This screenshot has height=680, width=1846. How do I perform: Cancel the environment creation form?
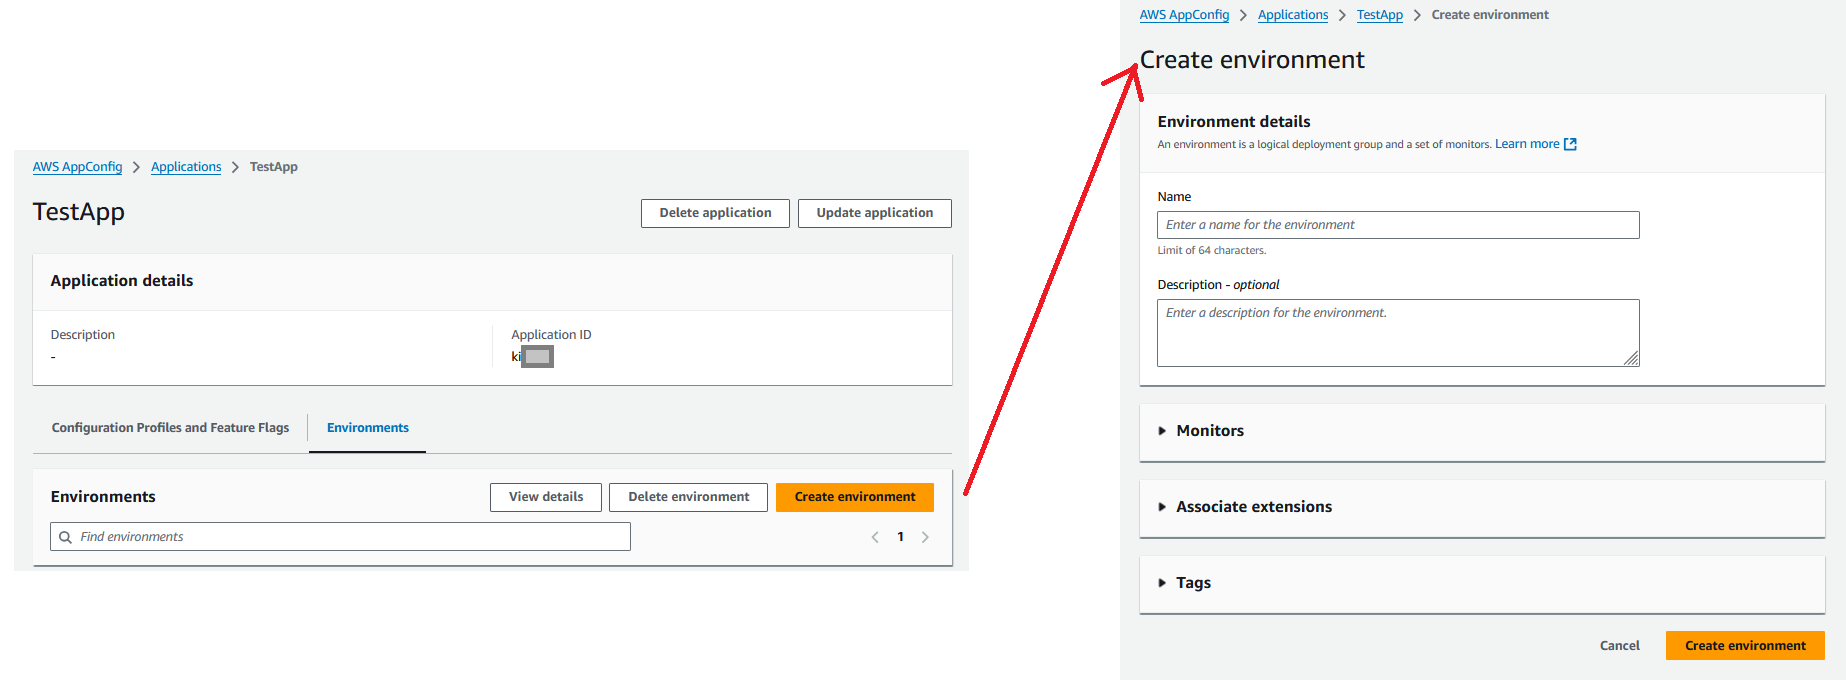[1619, 646]
